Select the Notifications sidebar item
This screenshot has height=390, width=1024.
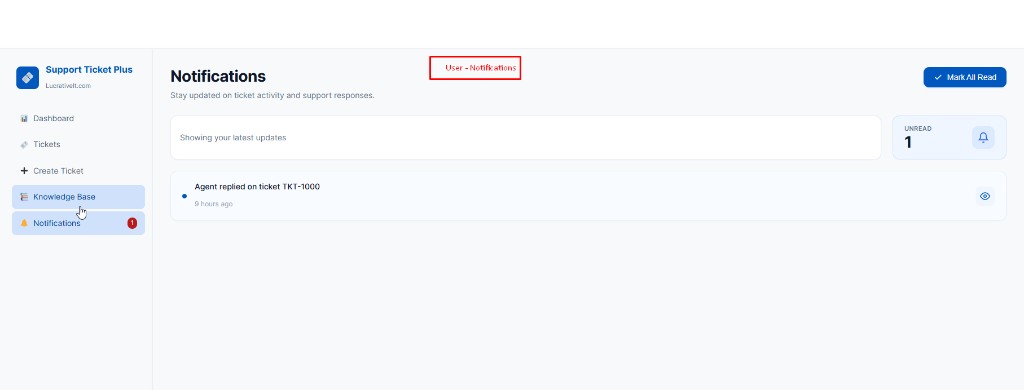pos(78,223)
